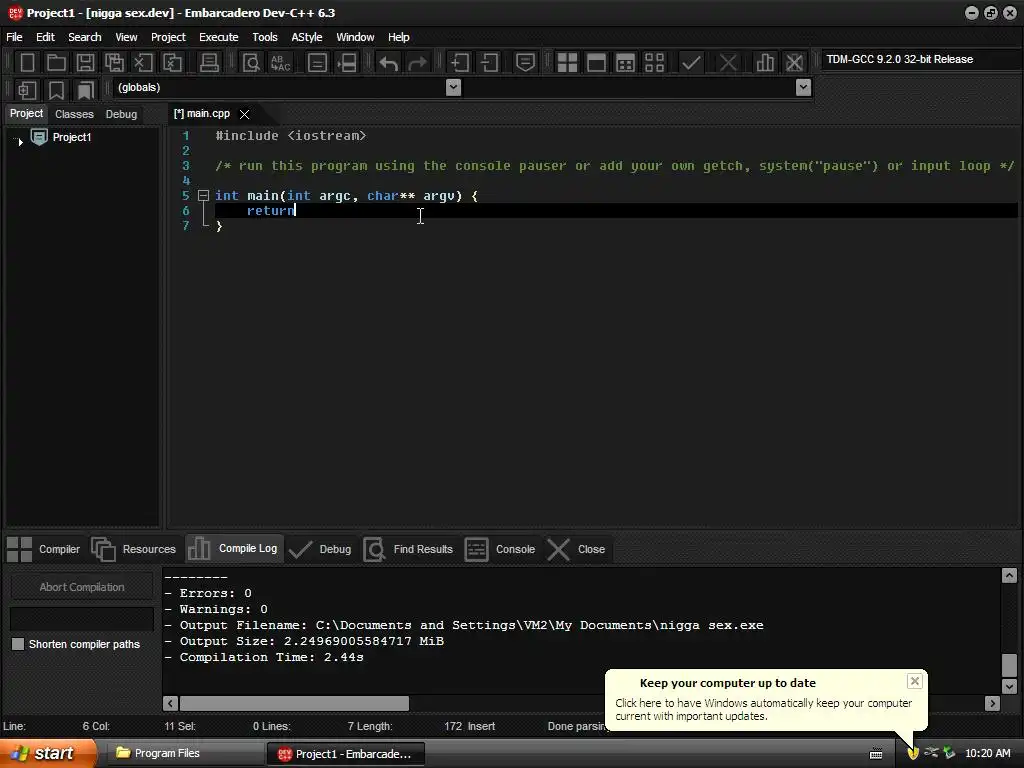Click Close to hide the bottom panel
Image resolution: width=1024 pixels, height=768 pixels.
576,549
